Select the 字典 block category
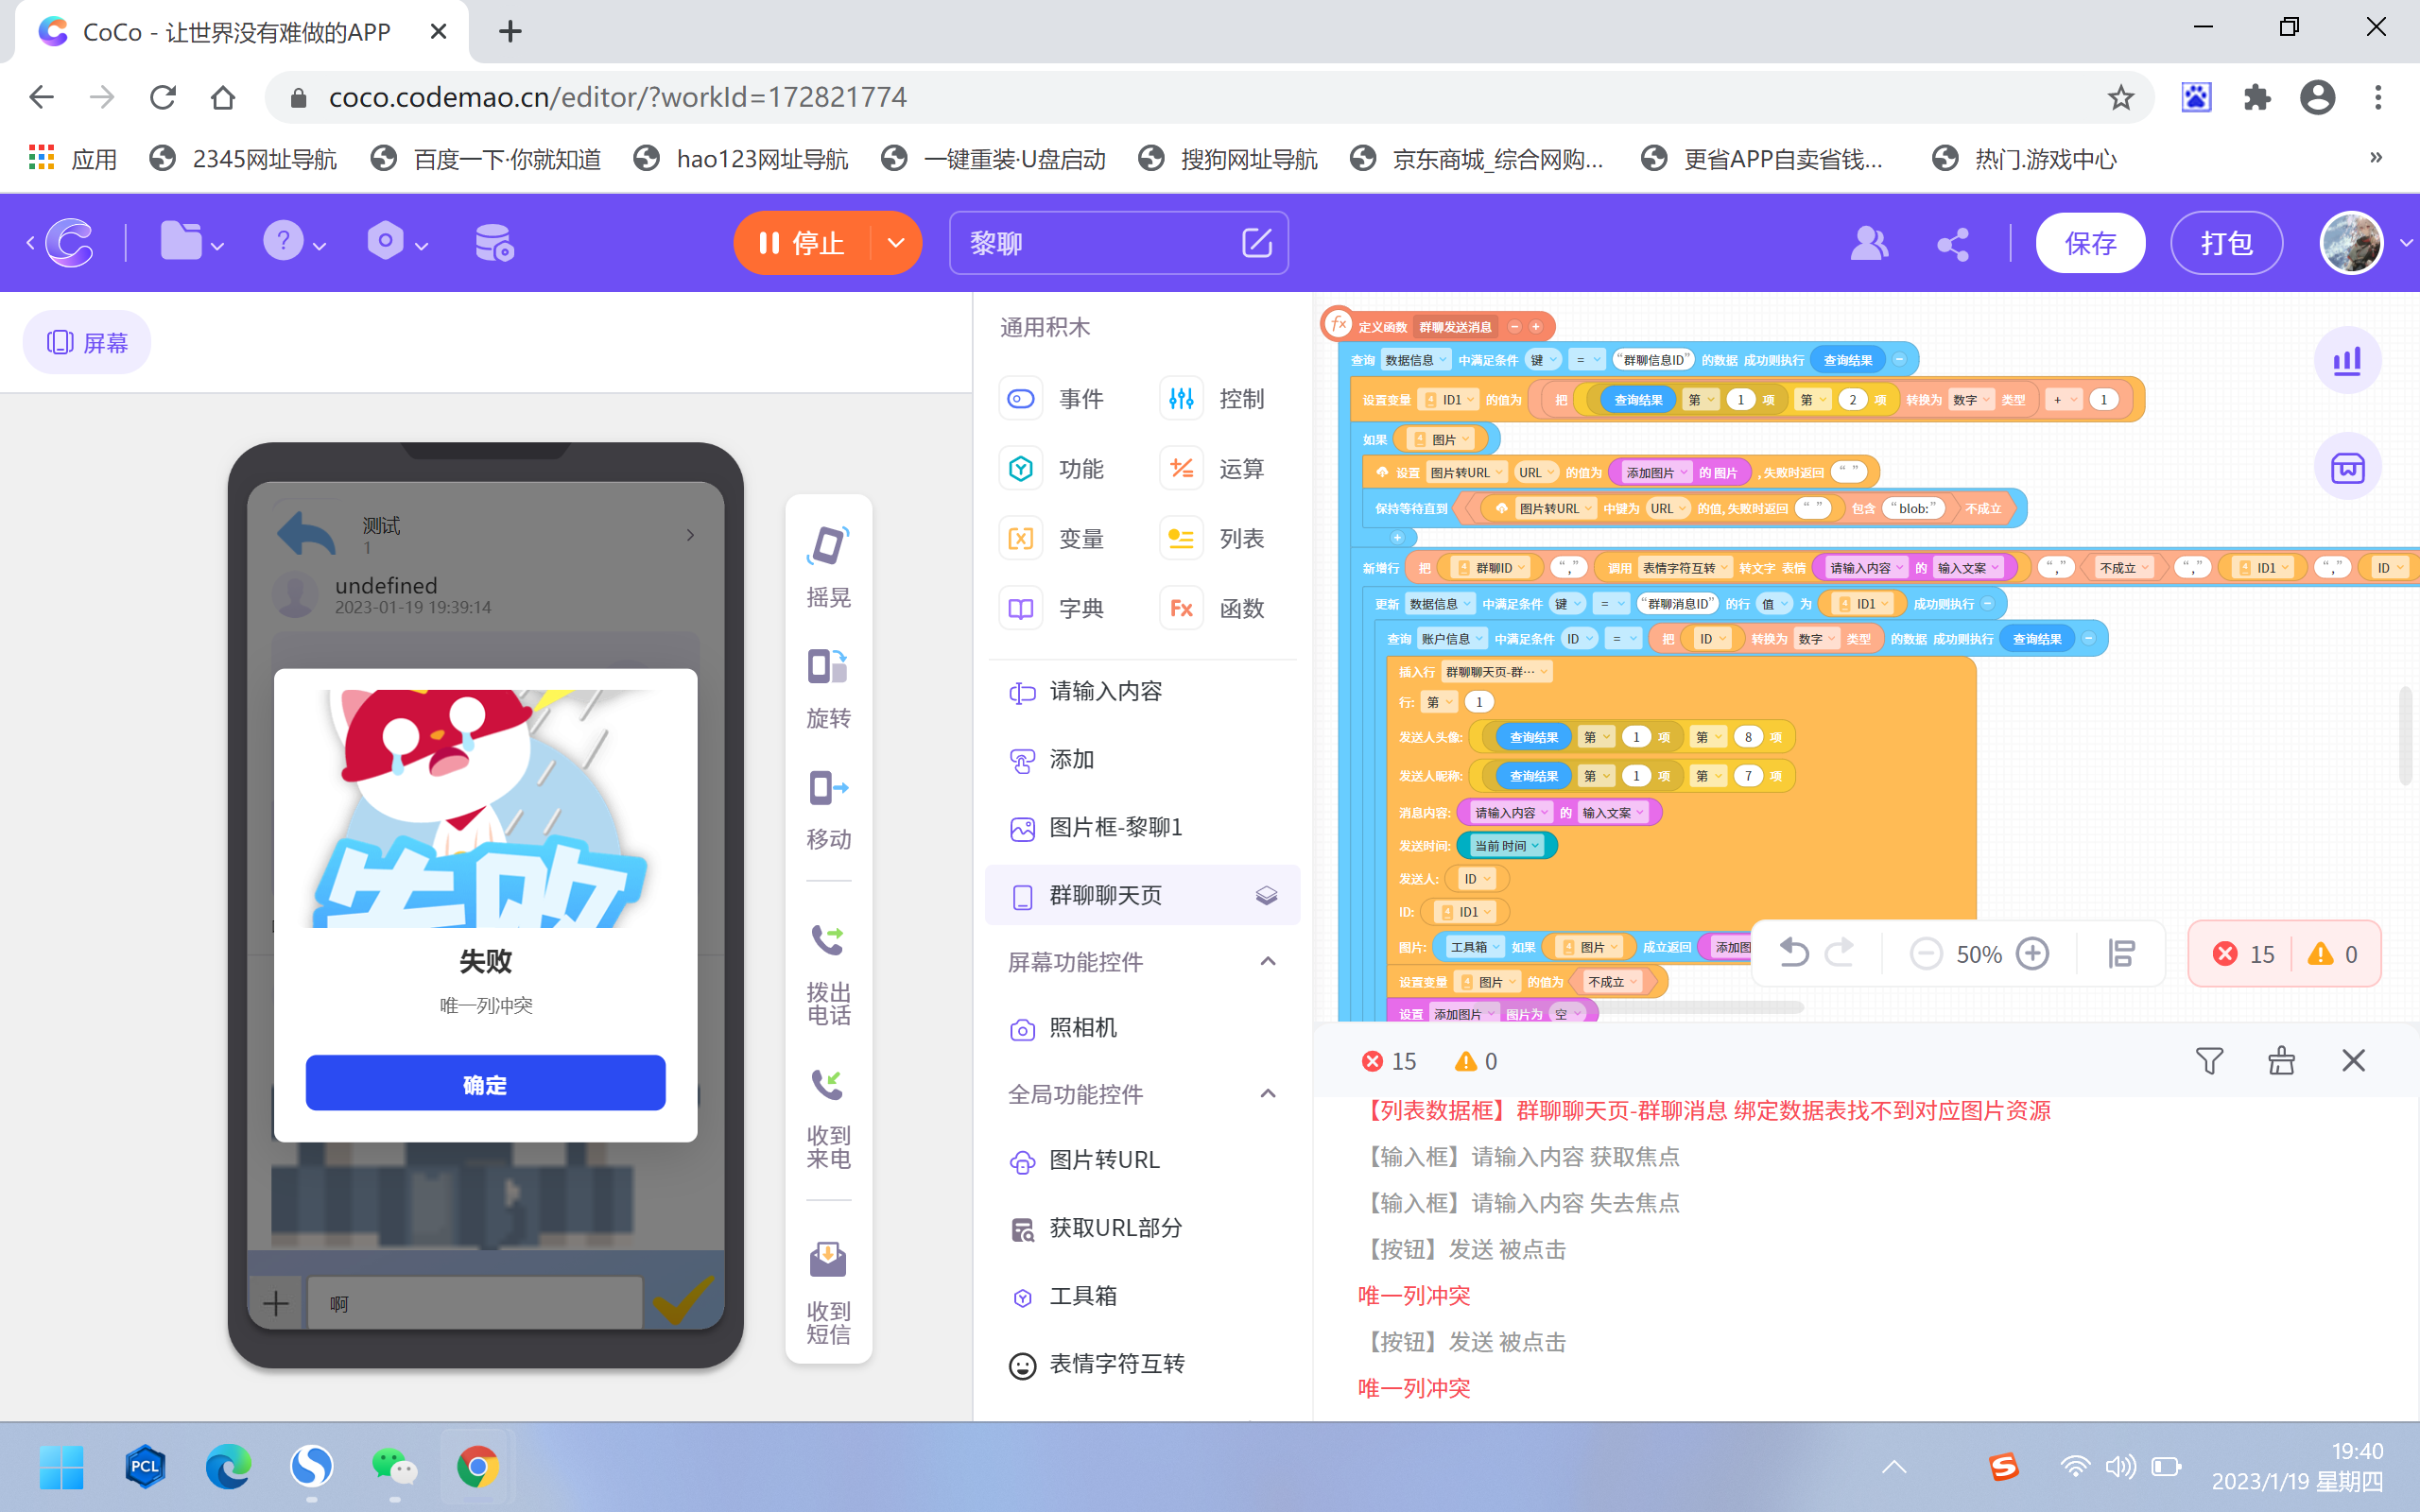The width and height of the screenshot is (2420, 1512). 1052,609
